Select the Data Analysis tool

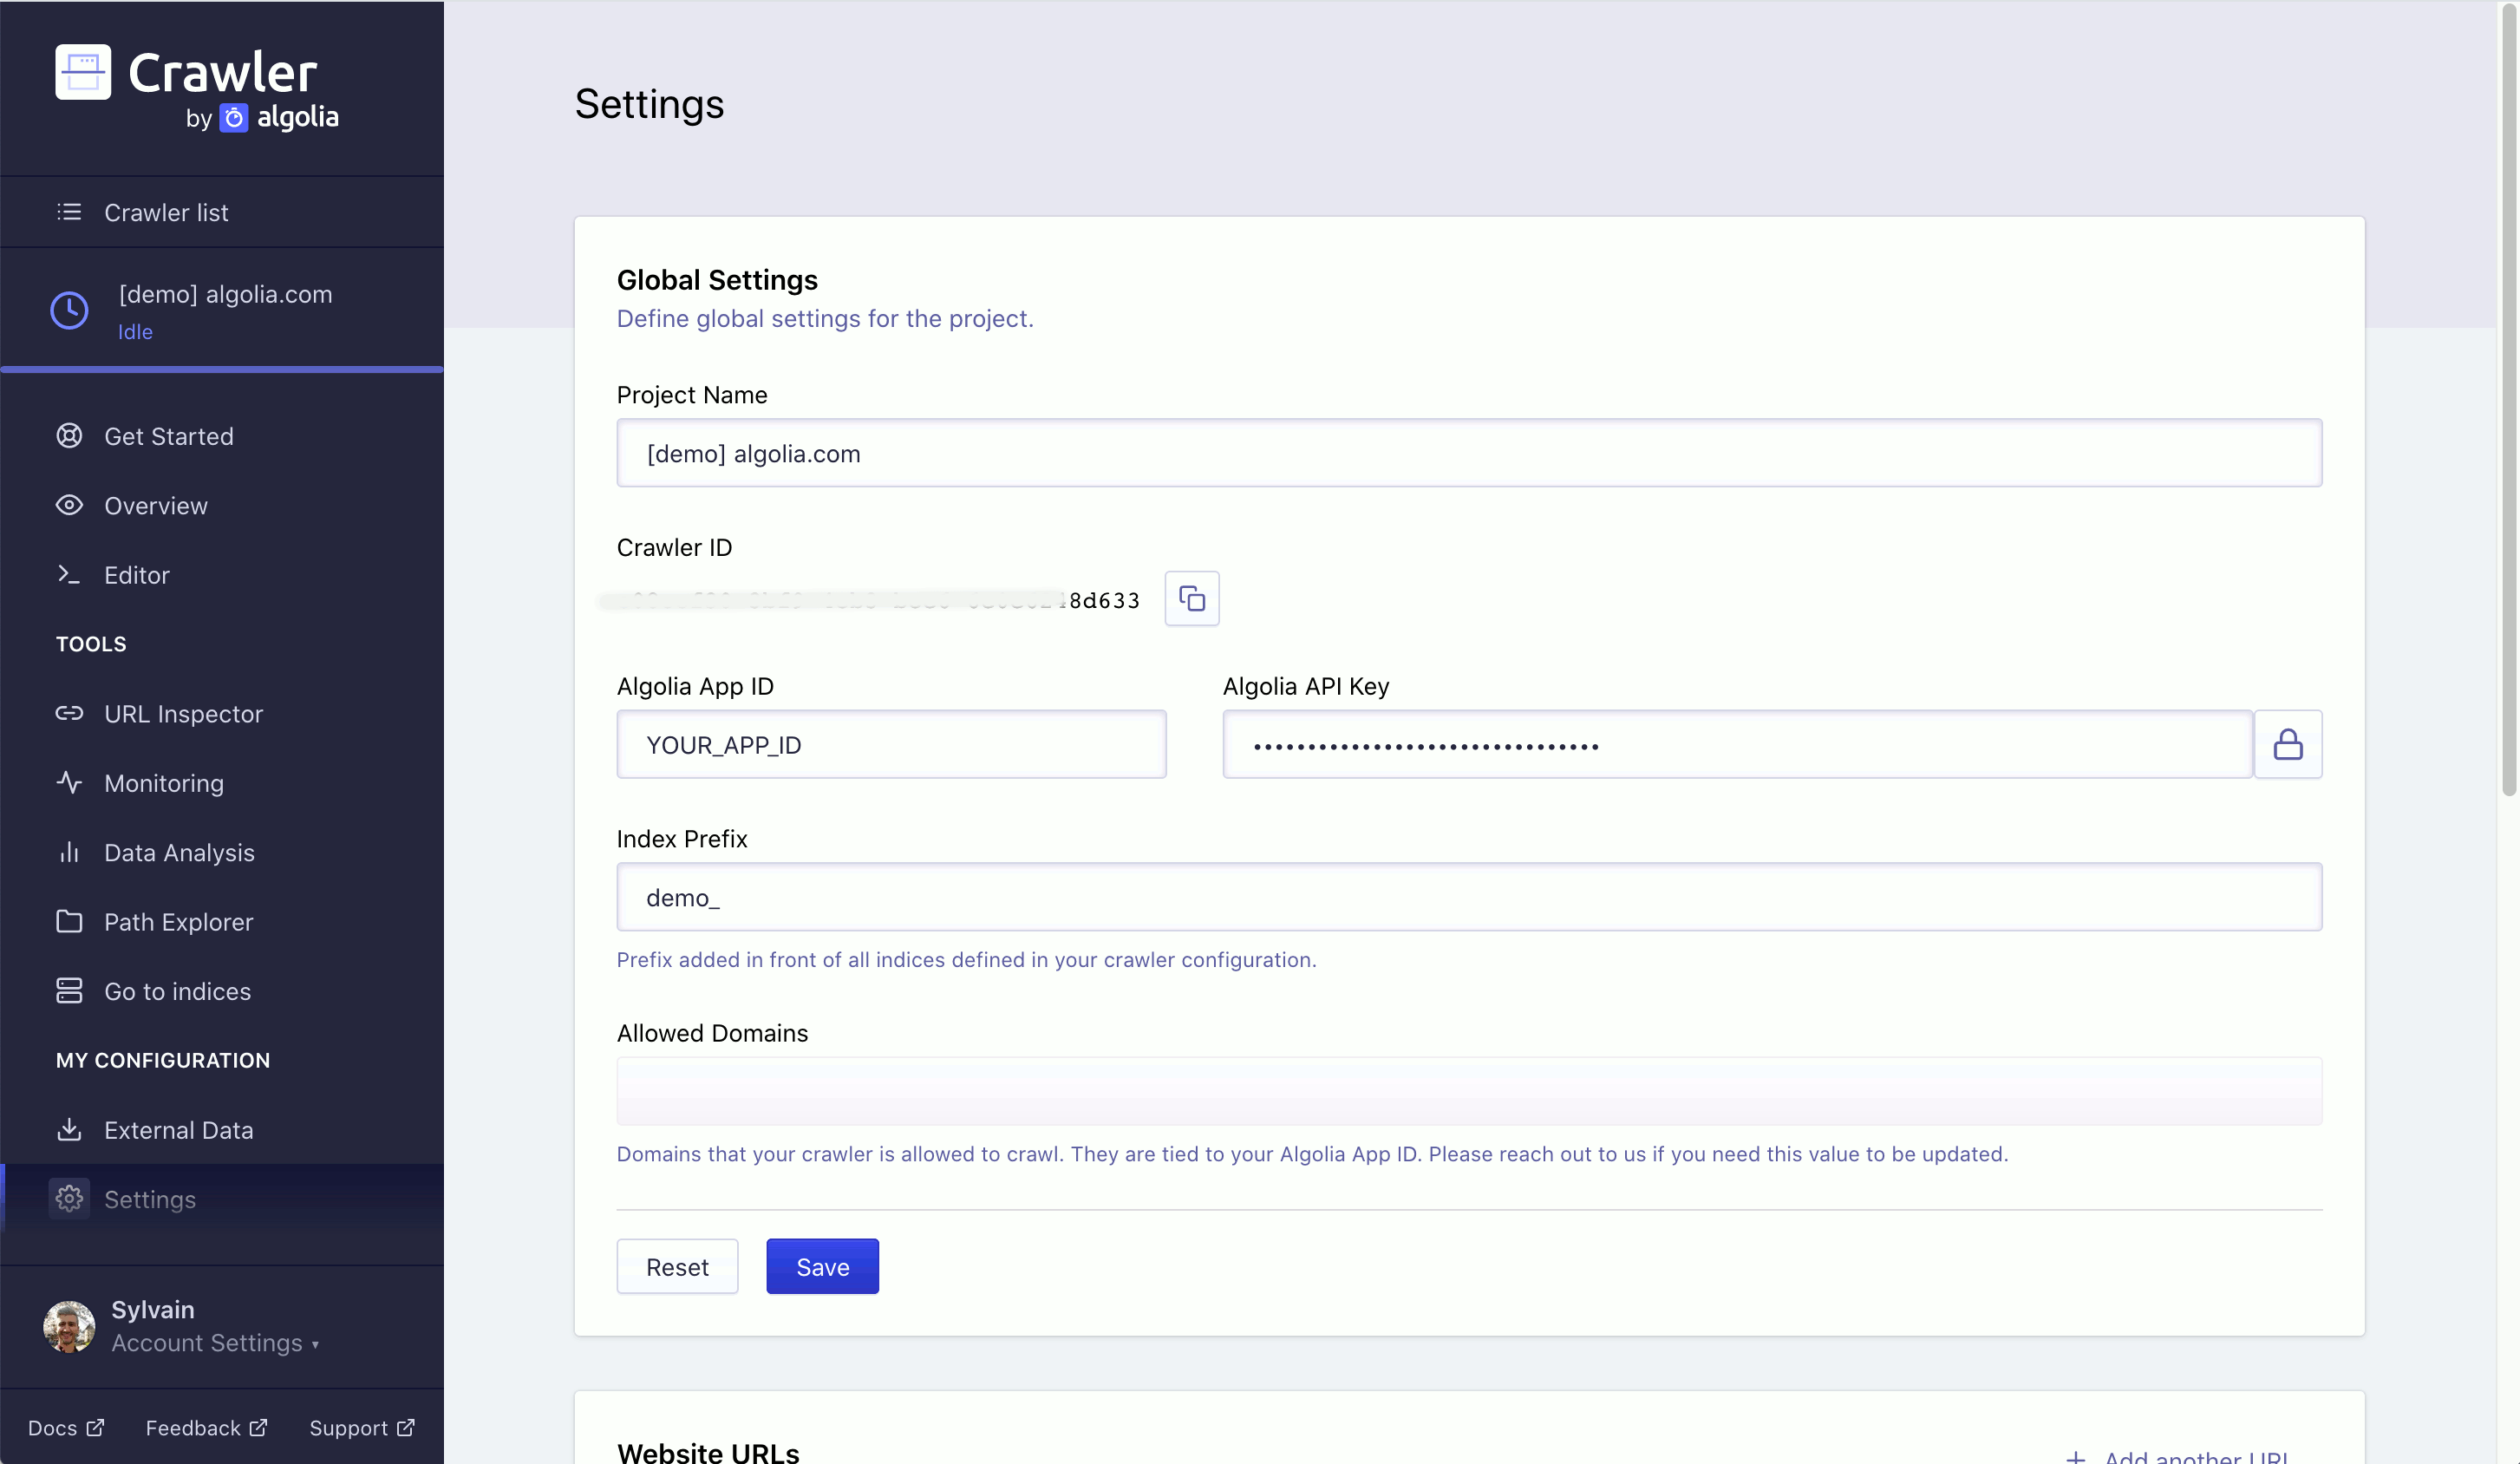(x=180, y=853)
